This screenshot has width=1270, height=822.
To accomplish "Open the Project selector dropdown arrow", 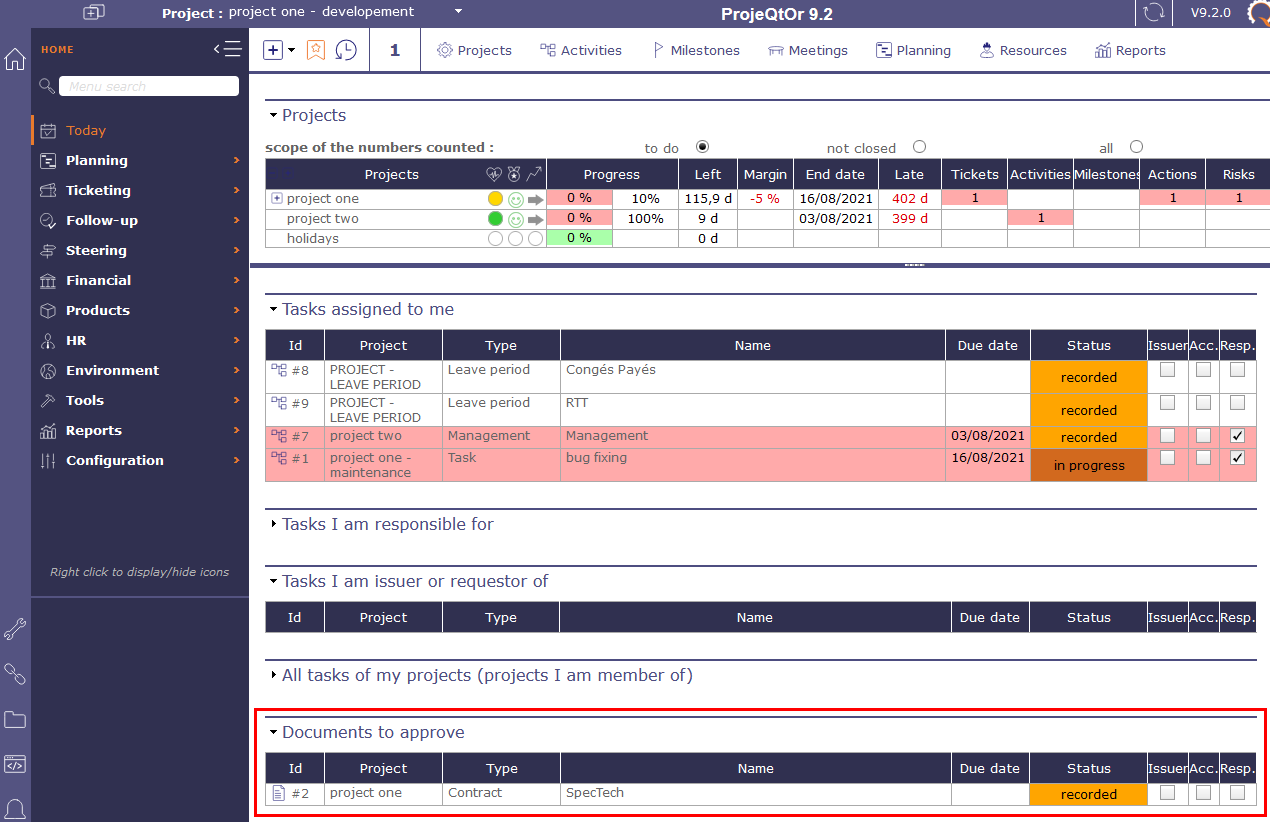I will (x=458, y=12).
